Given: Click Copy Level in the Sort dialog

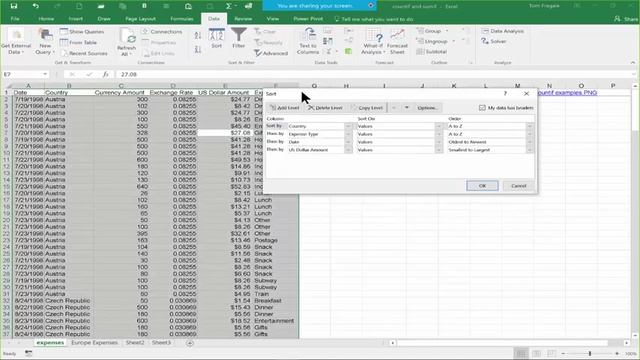Looking at the screenshot, I should pos(367,108).
